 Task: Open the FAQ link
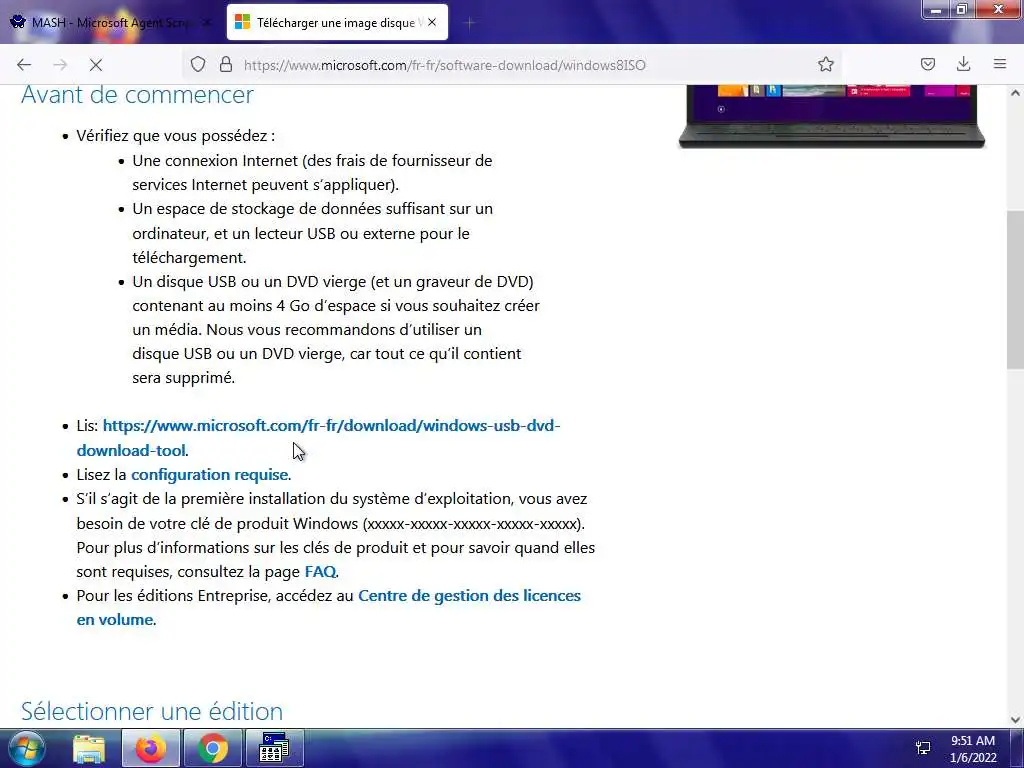[320, 571]
